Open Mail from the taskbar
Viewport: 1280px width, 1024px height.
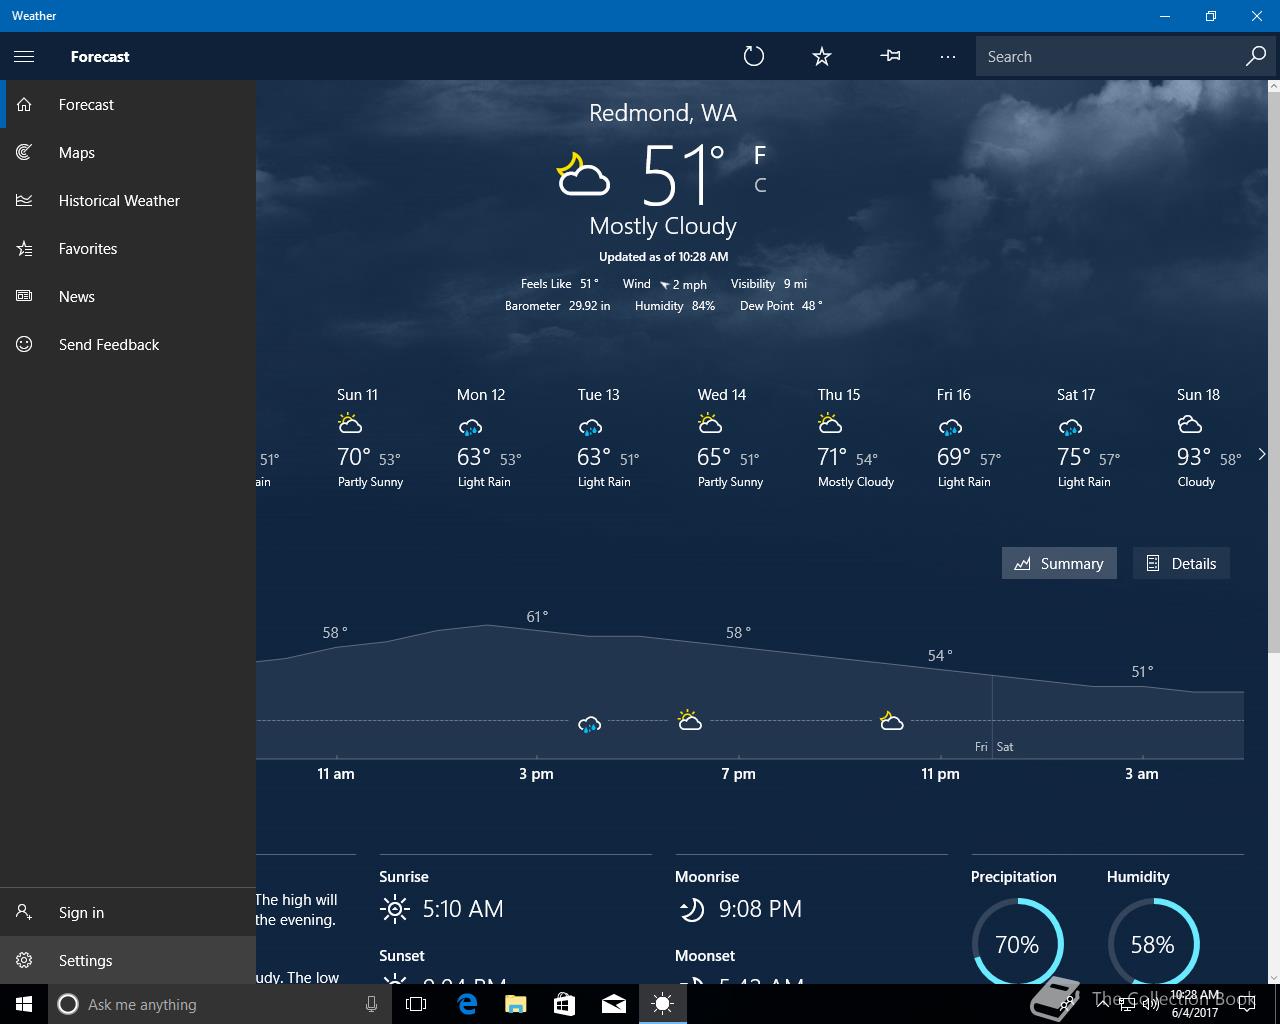[x=613, y=1004]
